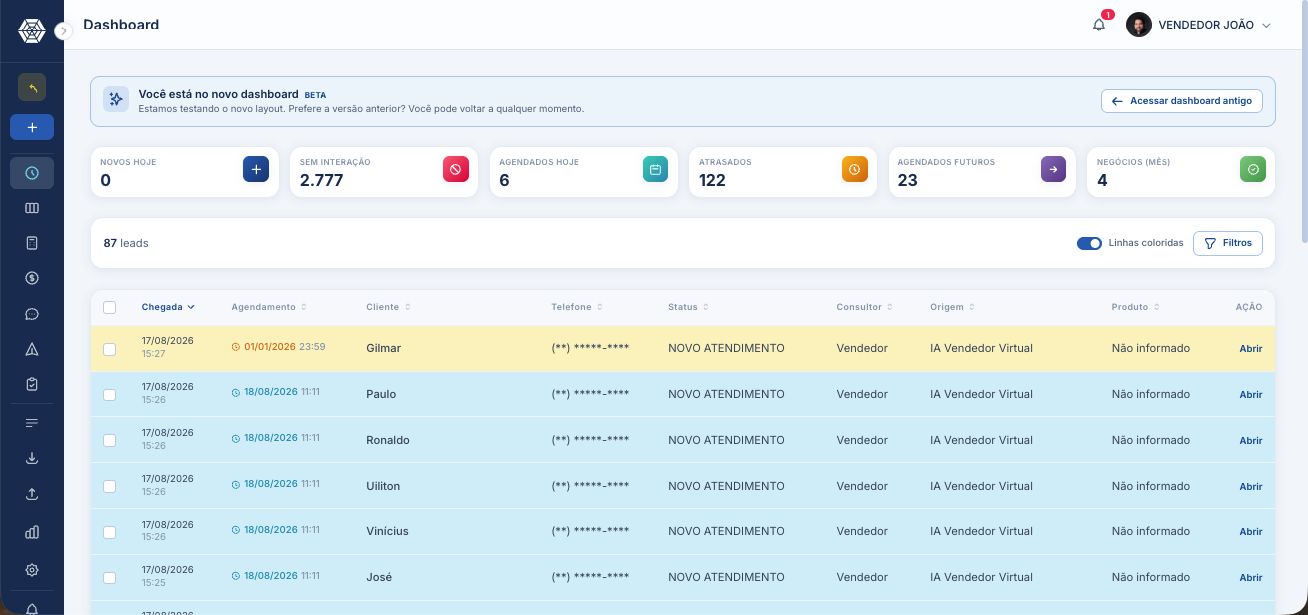
Task: Check the select-all checkbox in table header
Action: point(110,307)
